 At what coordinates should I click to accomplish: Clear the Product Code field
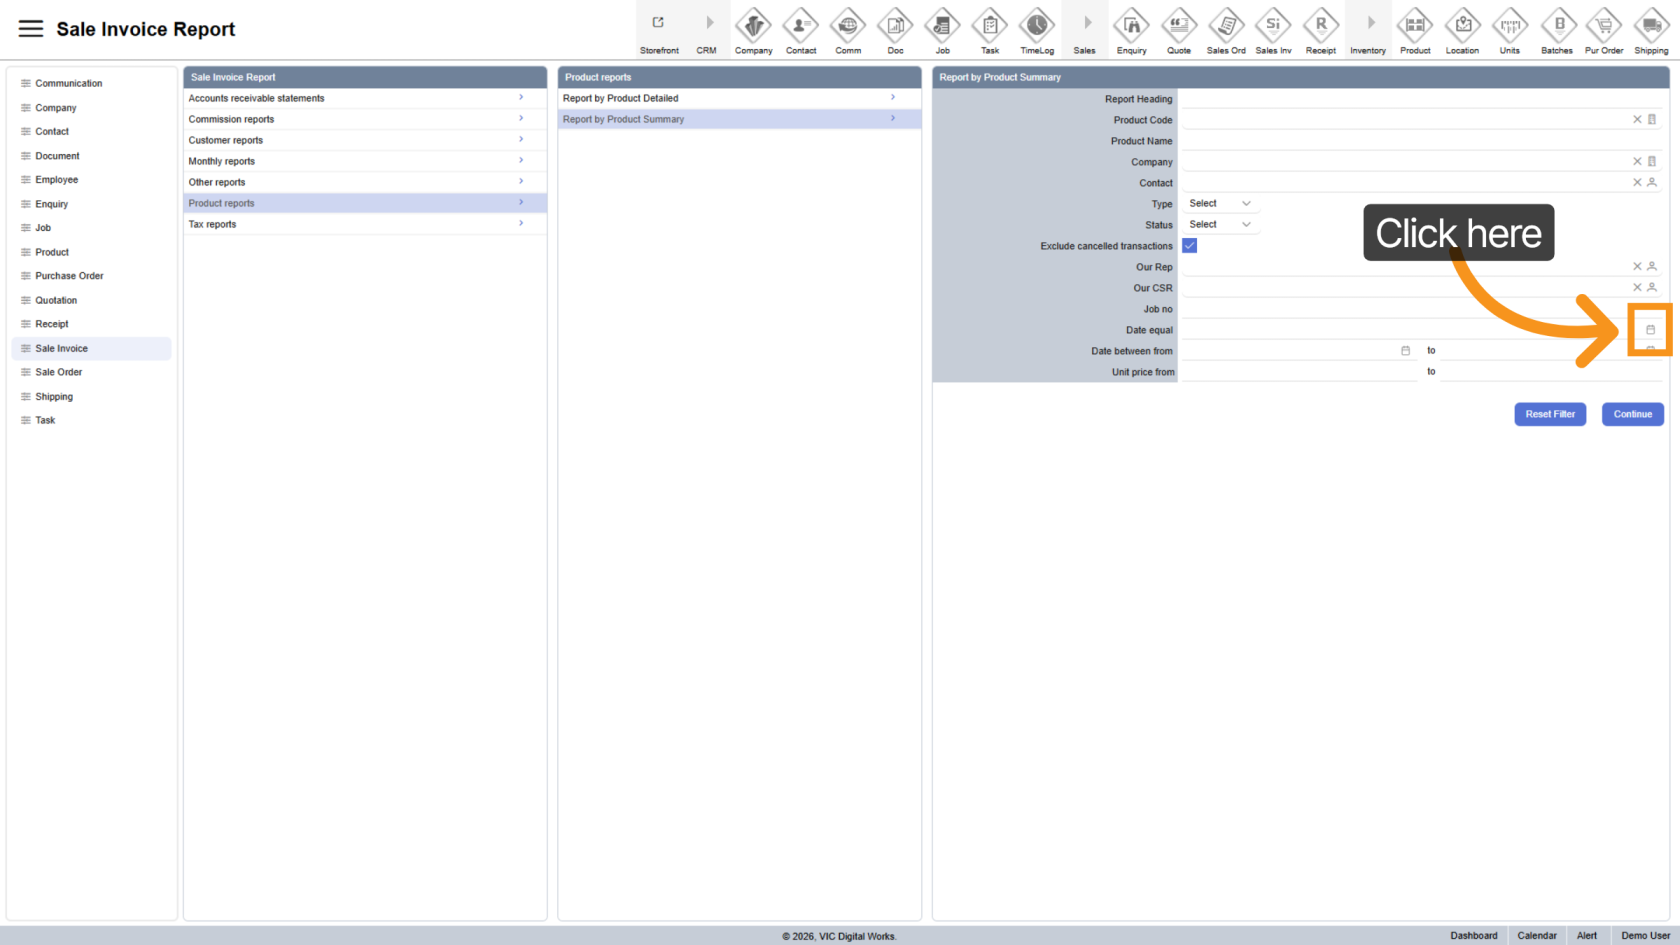pos(1637,120)
